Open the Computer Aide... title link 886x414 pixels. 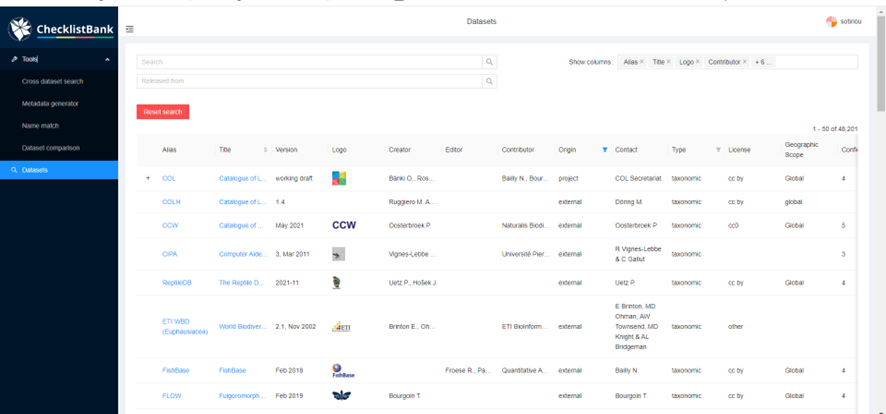tap(244, 254)
